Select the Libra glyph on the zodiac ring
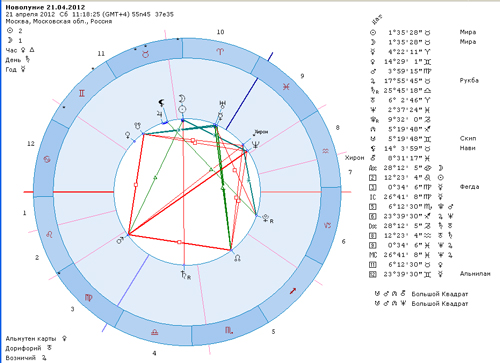The width and height of the screenshot is (500, 363). click(155, 332)
